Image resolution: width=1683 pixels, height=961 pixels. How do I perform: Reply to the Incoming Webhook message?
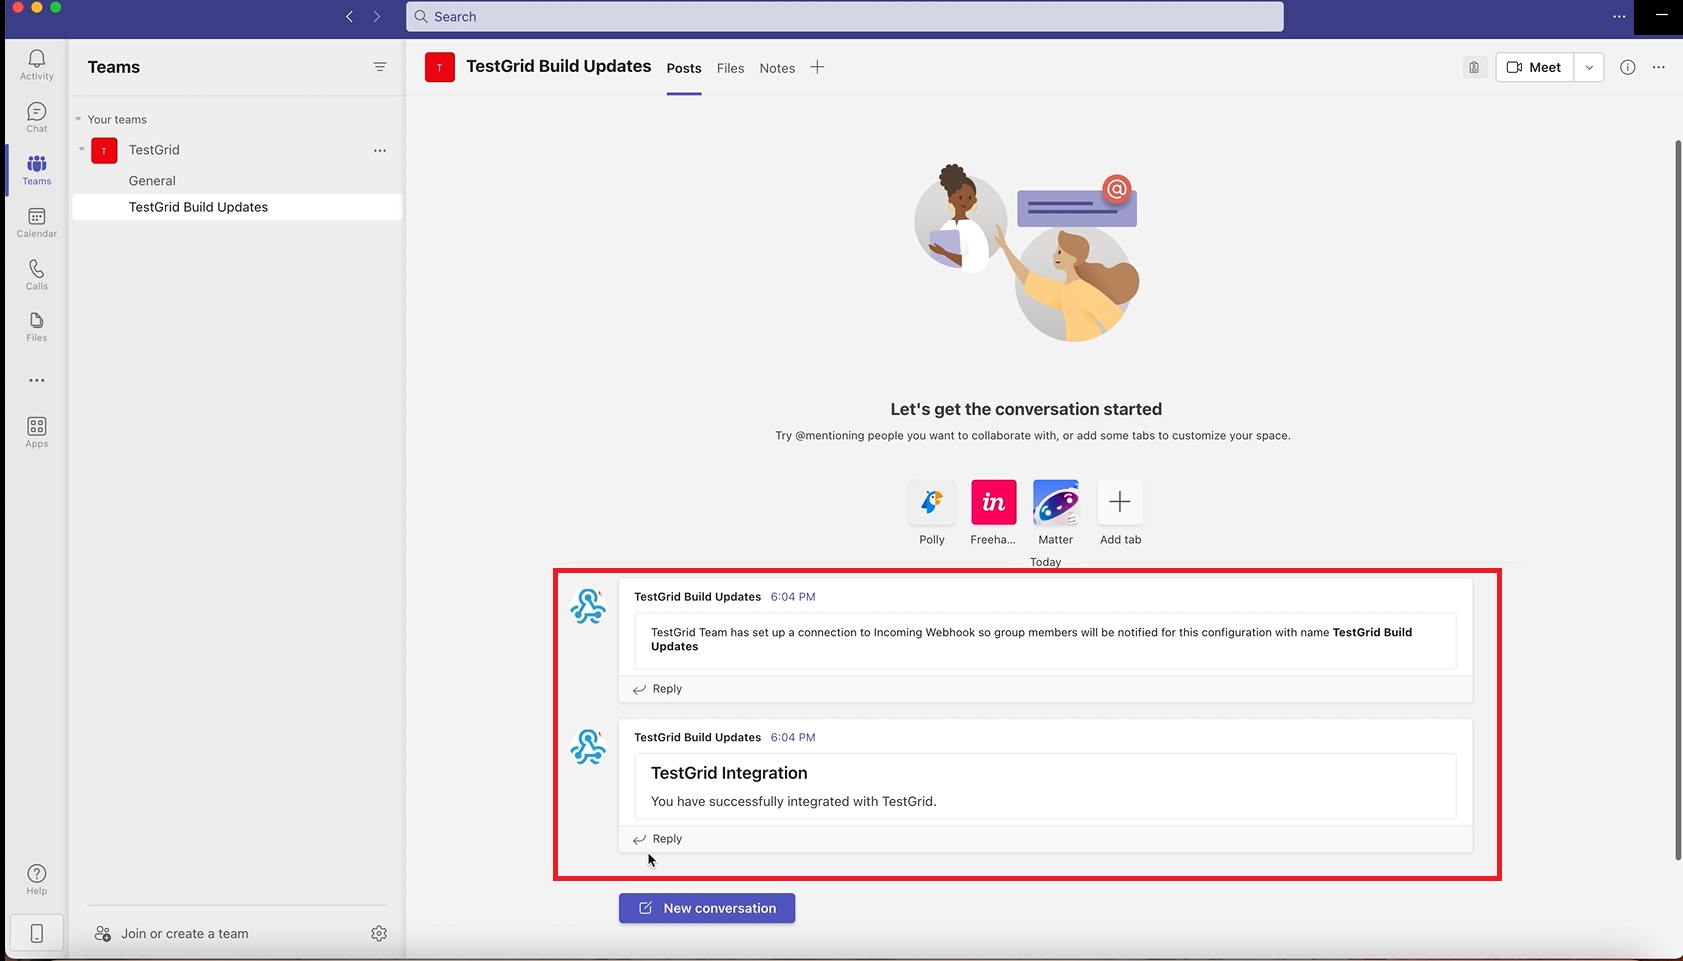point(657,689)
